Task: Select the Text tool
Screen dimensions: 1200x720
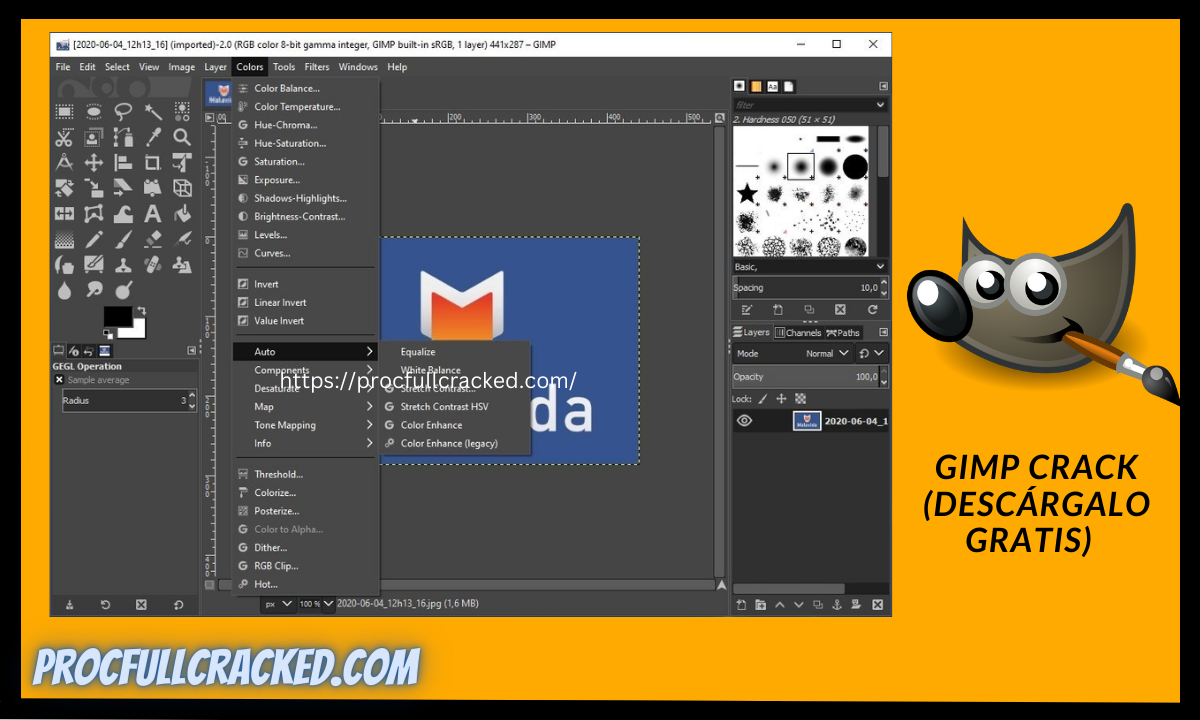Action: (152, 214)
